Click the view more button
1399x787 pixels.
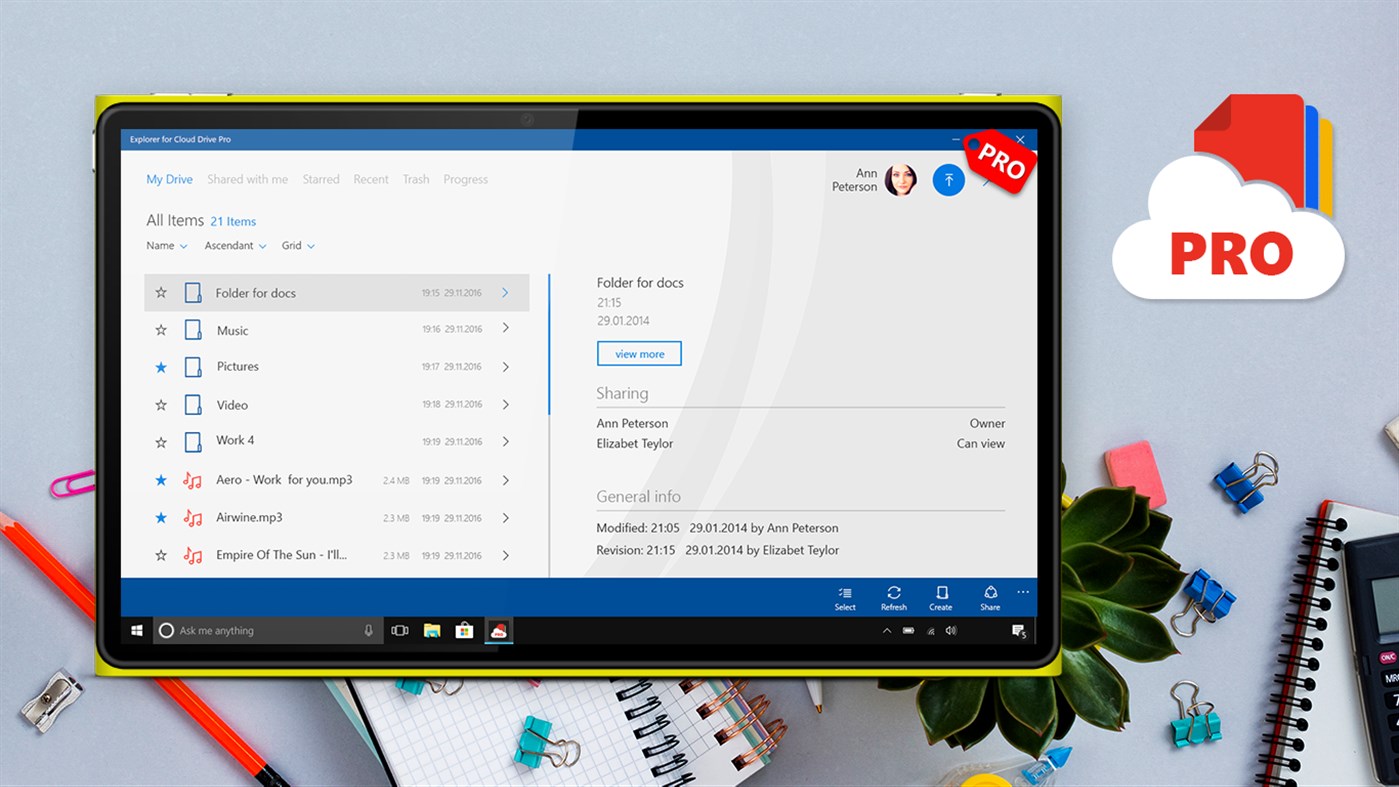639,353
